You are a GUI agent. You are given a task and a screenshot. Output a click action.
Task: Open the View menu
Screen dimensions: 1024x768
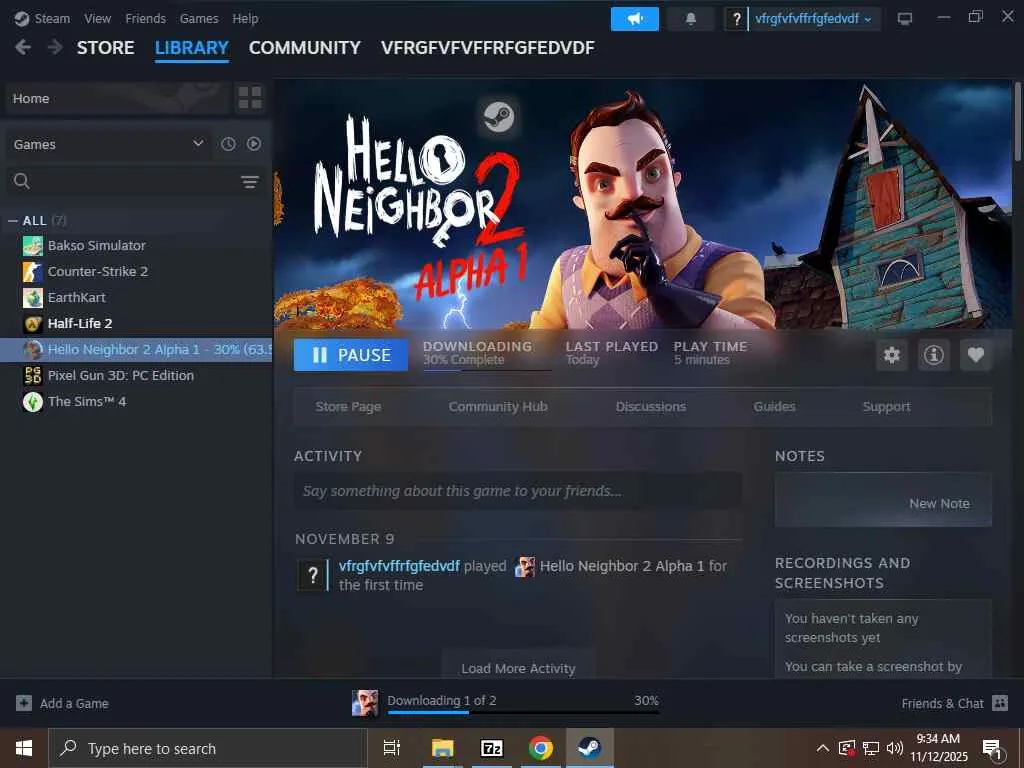97,18
